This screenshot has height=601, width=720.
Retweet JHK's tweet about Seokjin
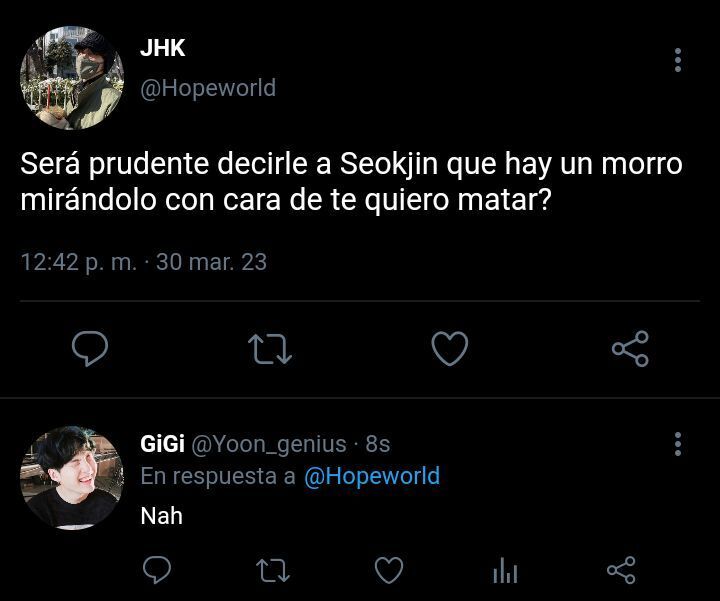coord(270,349)
